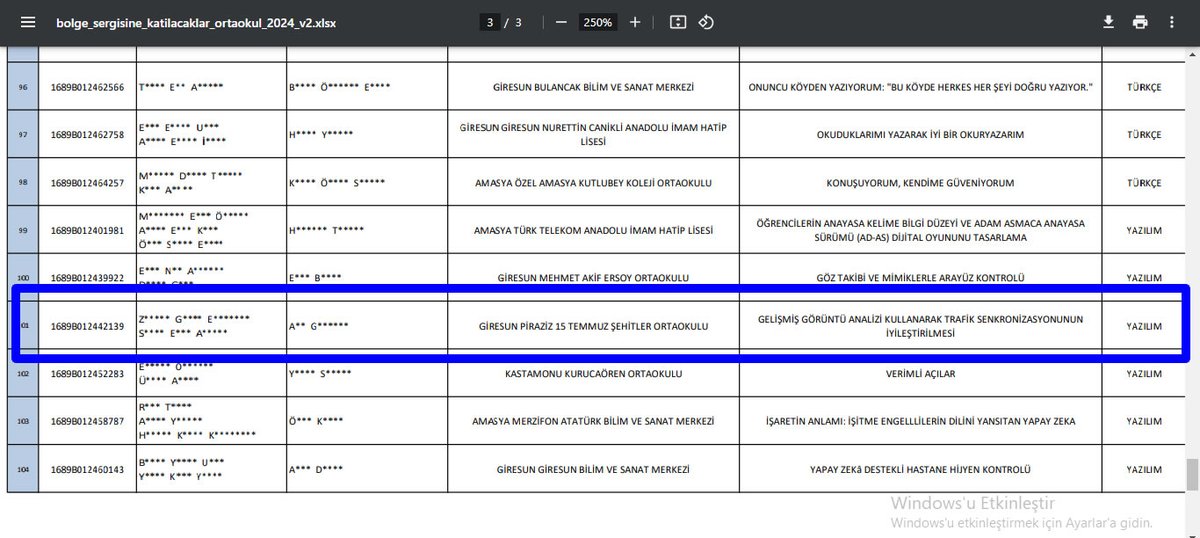The width and height of the screenshot is (1200, 538).
Task: Select ID cell 1689B012439922
Action: coord(88,278)
